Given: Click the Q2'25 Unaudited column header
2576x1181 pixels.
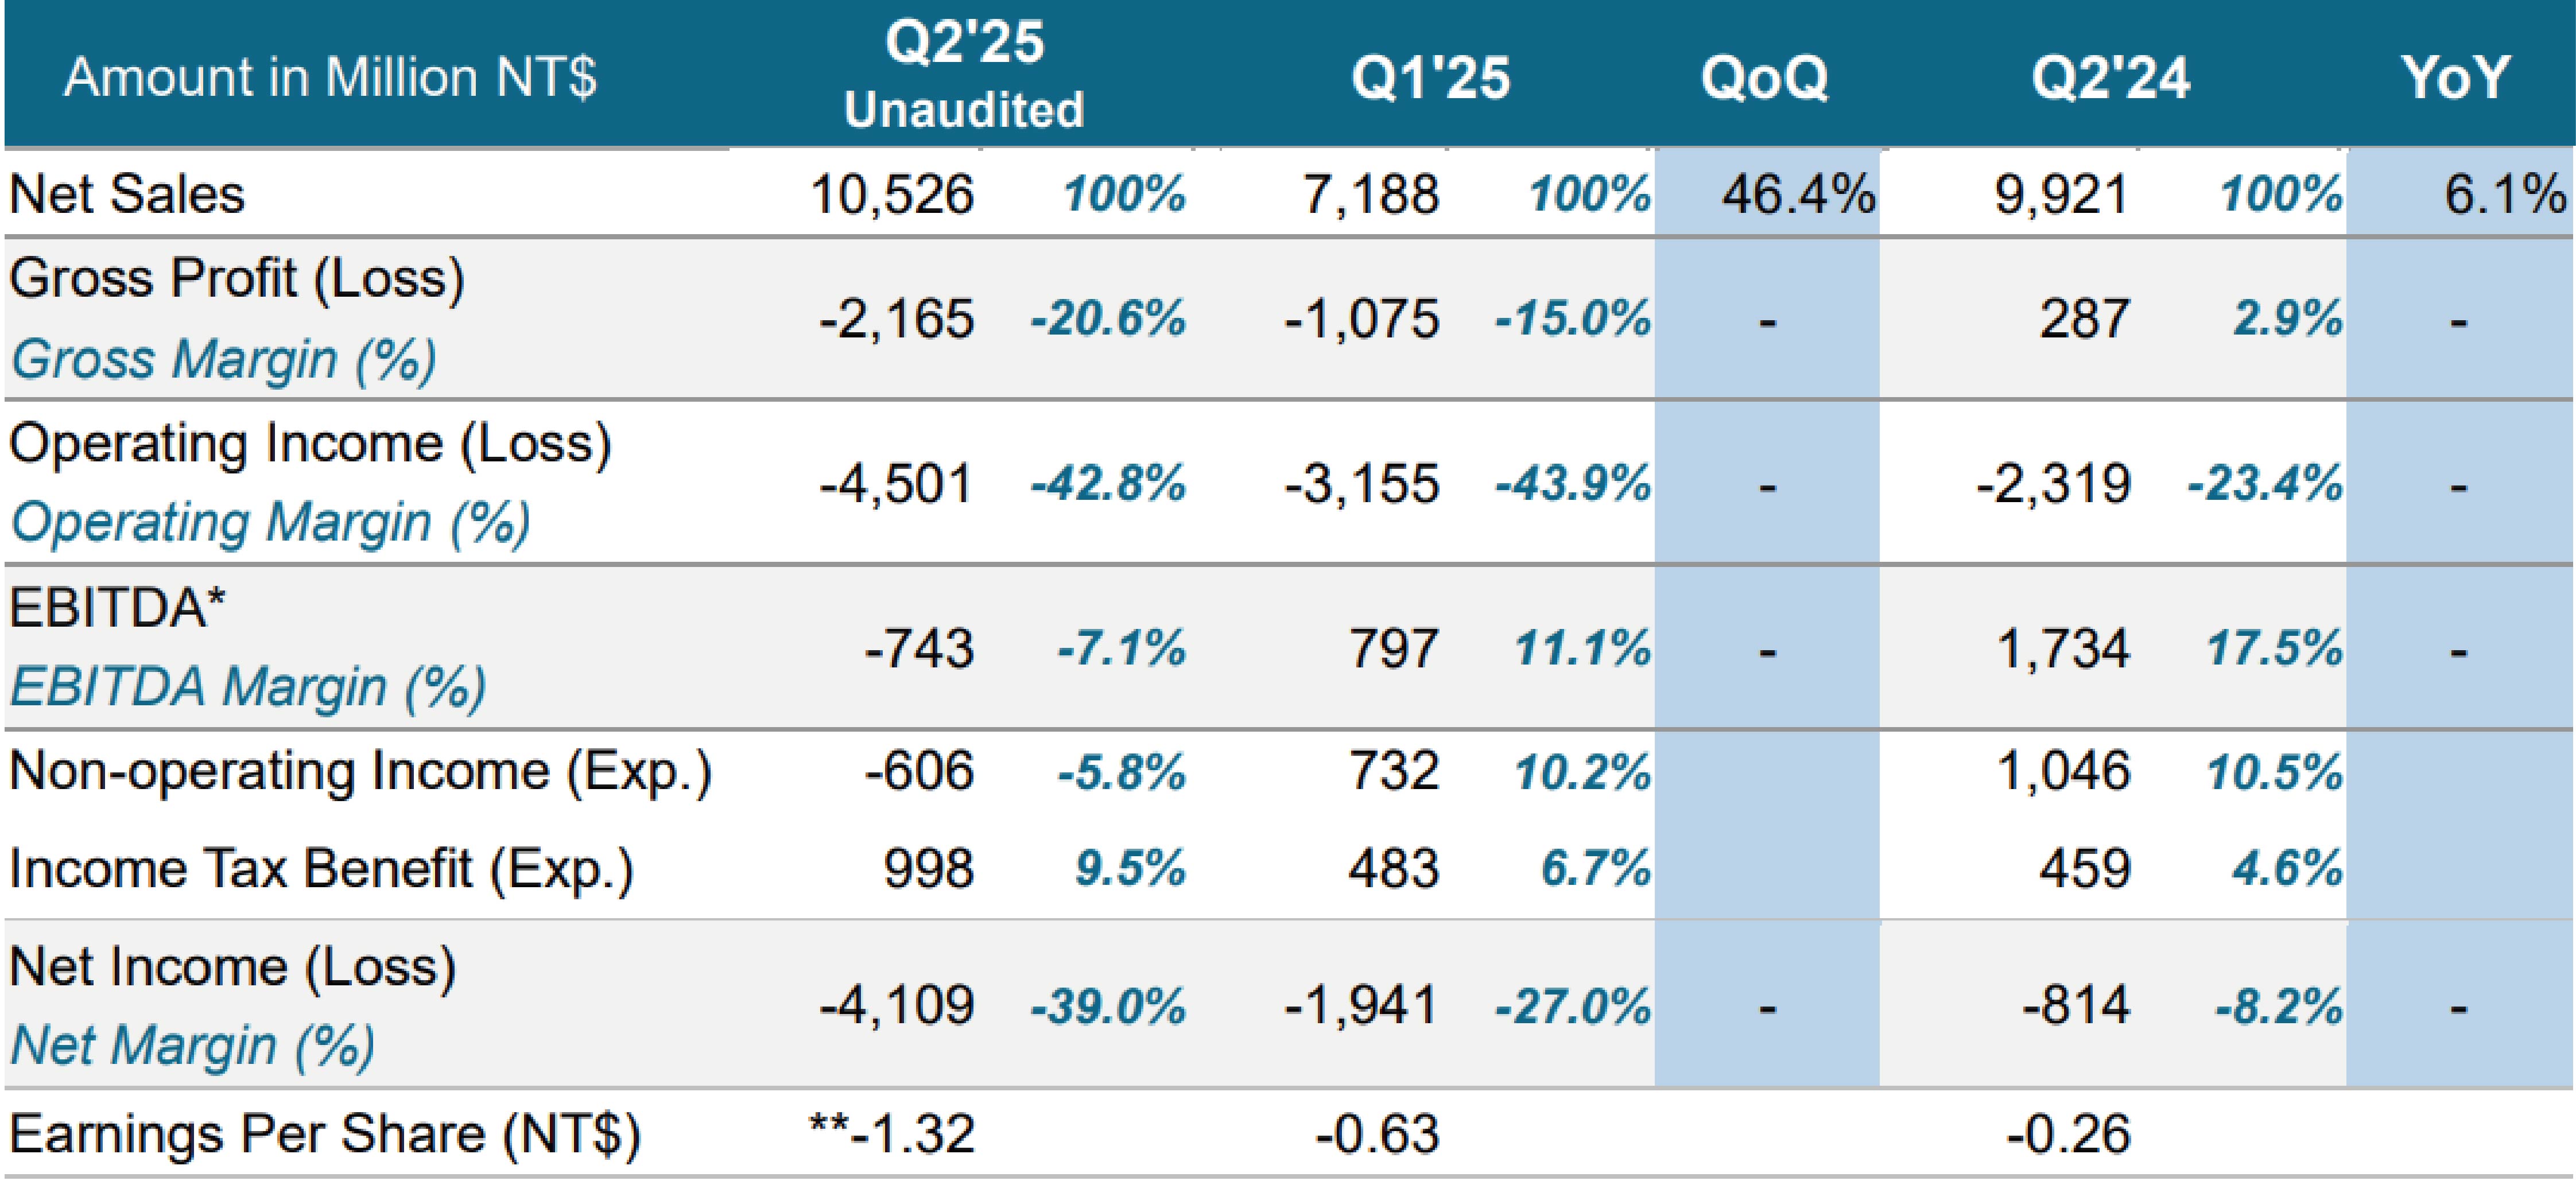Looking at the screenshot, I should pos(964,75).
